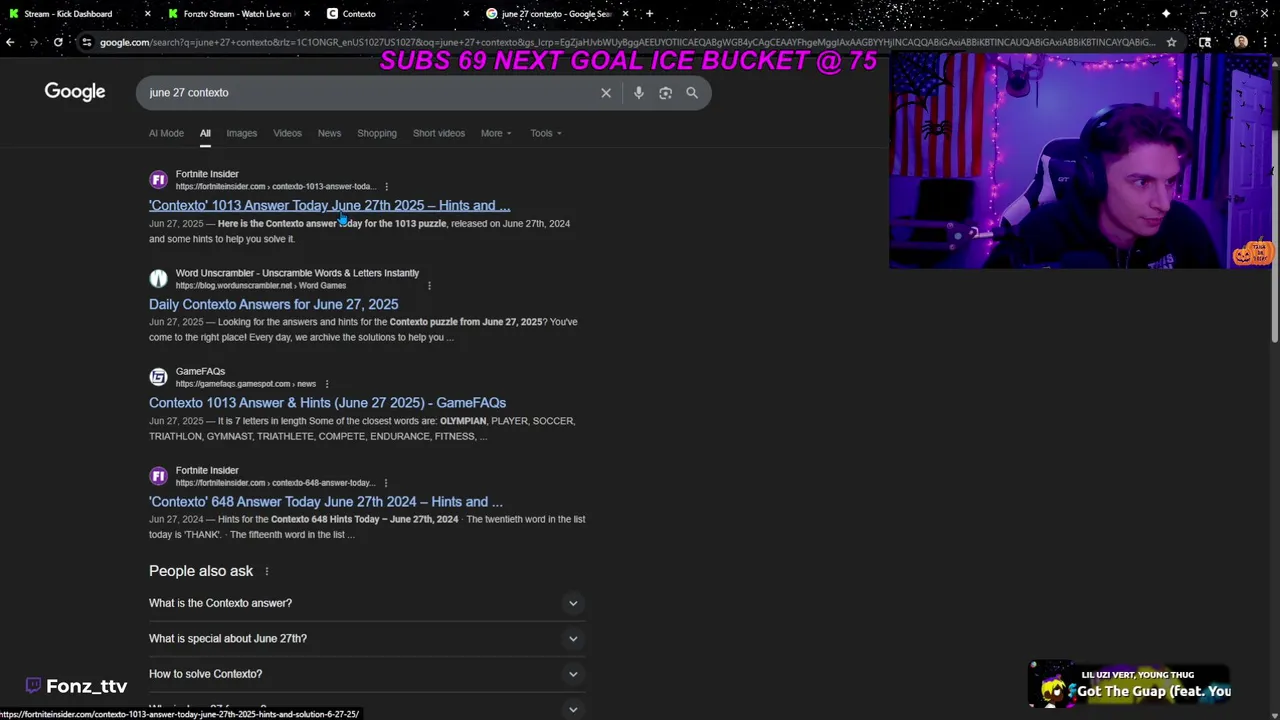Open Chrome three-dot menu
Screen dimensions: 1280x720
1266,42
